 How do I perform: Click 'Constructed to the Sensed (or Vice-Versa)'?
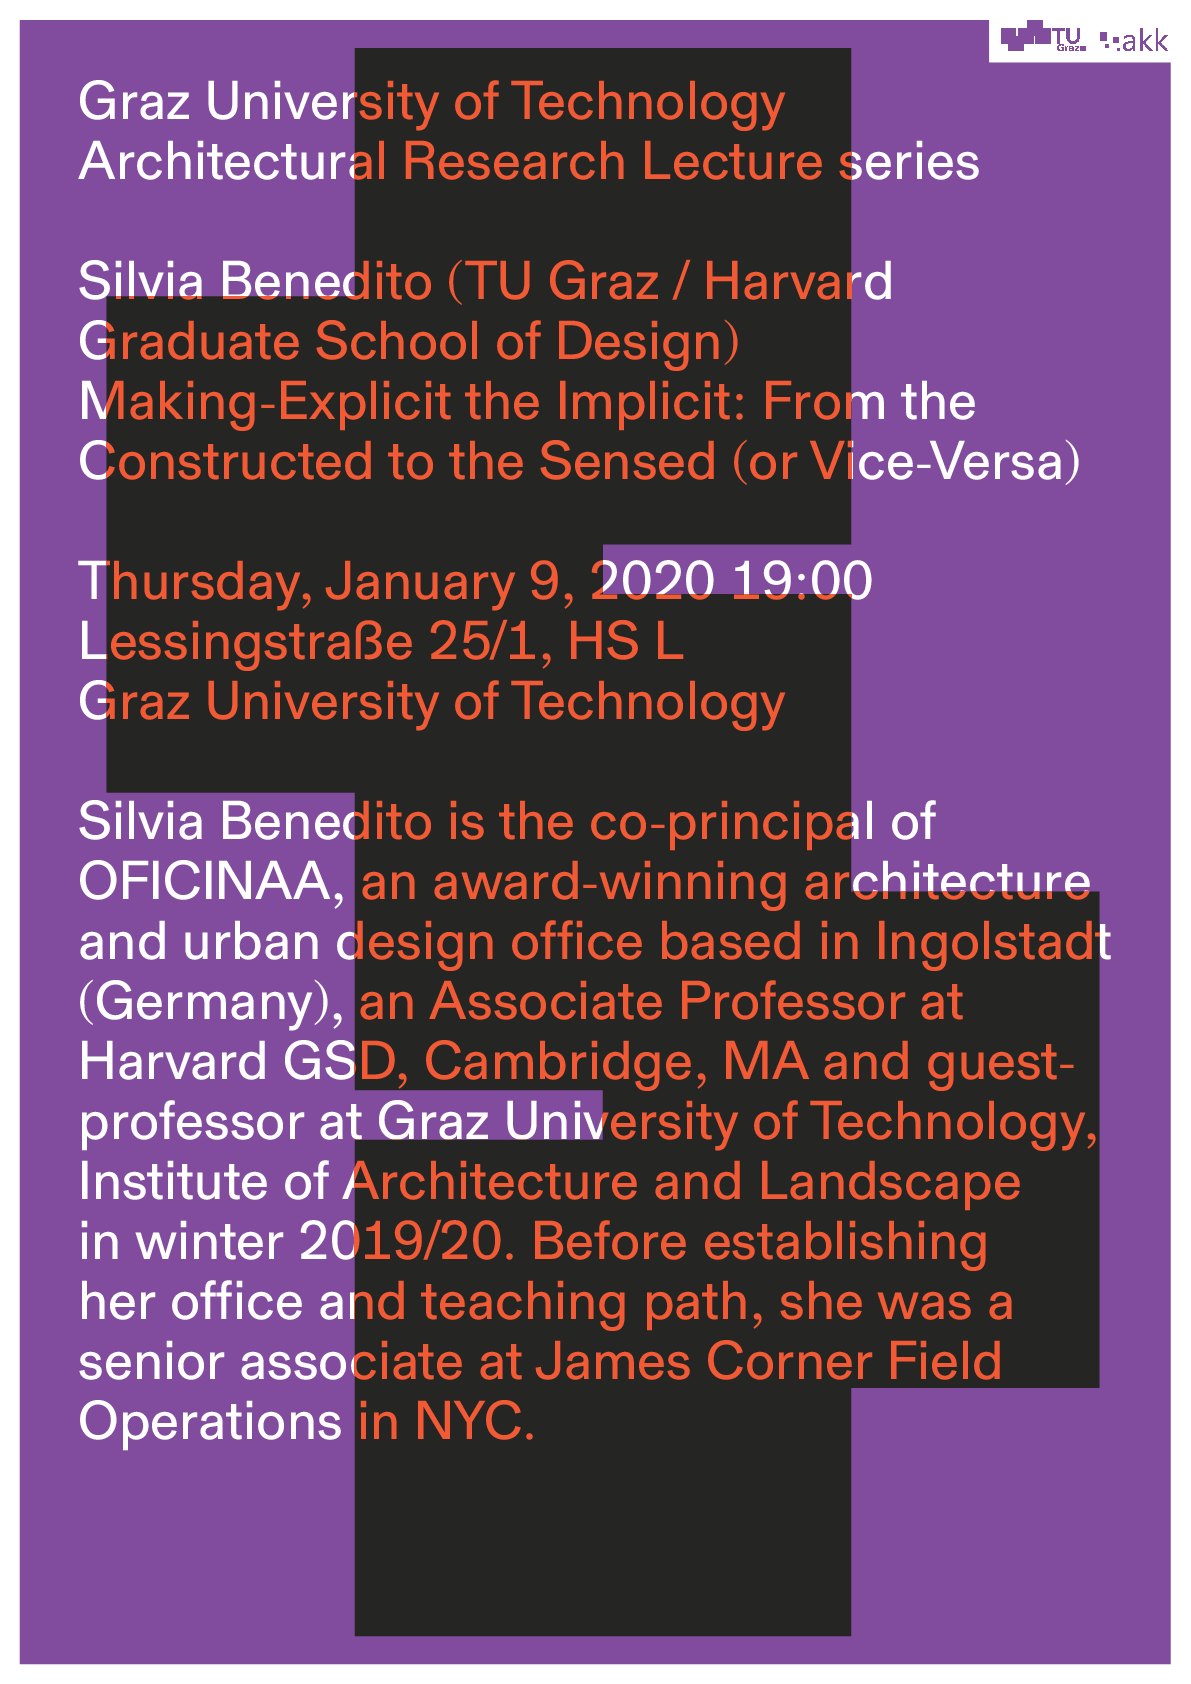click(x=579, y=462)
